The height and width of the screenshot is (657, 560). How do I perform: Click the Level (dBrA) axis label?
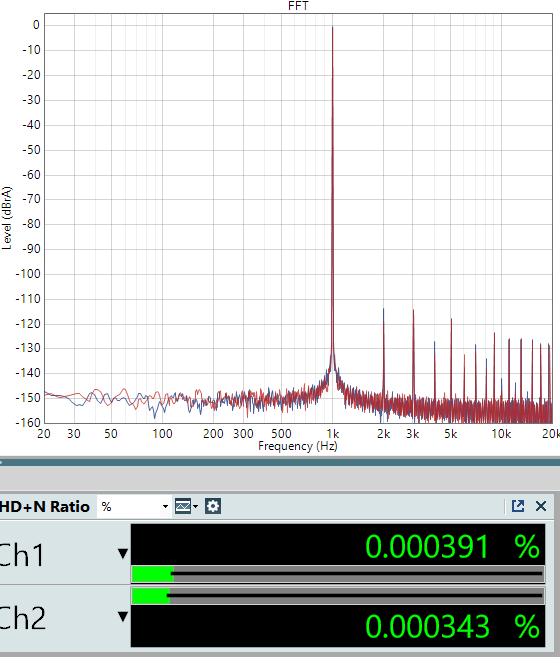point(7,218)
